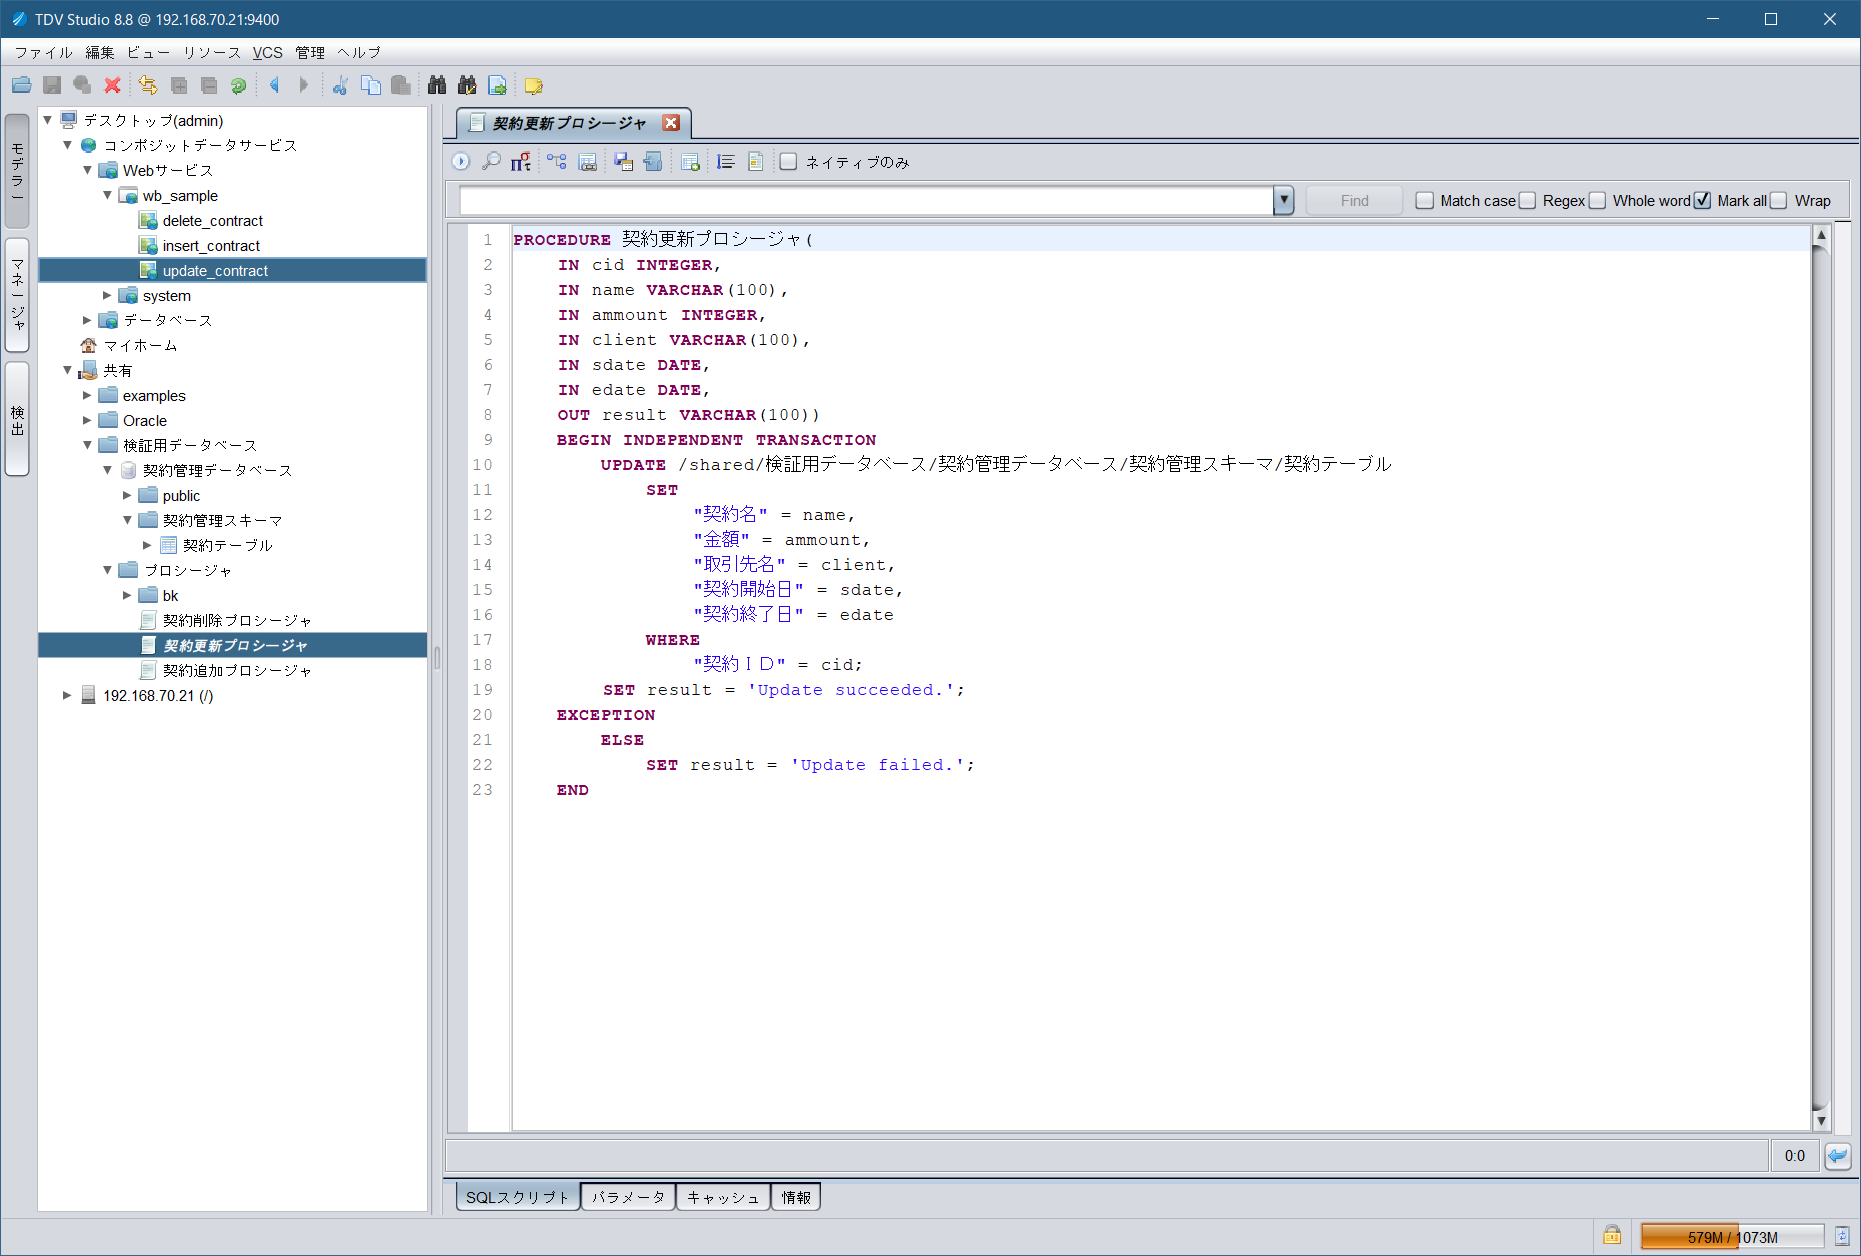The height and width of the screenshot is (1256, 1861).
Task: Open the 編集 menu
Action: click(100, 52)
